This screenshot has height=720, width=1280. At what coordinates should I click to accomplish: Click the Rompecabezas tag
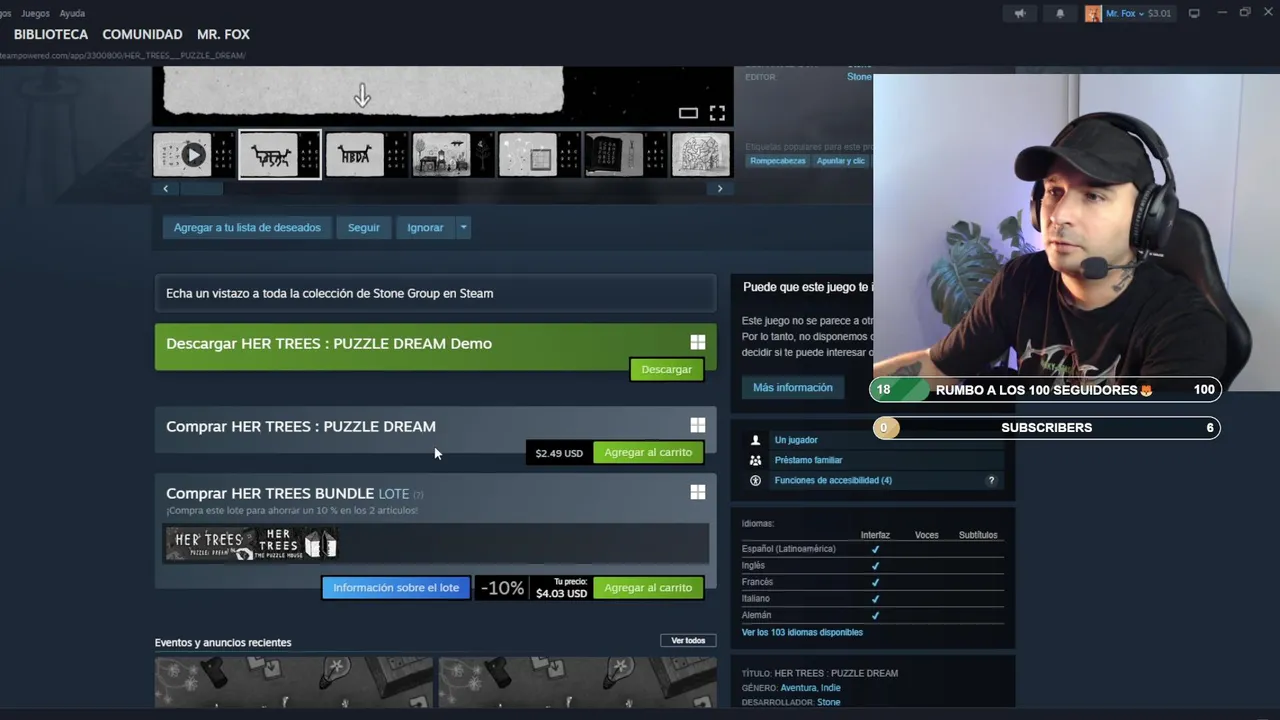pos(778,160)
